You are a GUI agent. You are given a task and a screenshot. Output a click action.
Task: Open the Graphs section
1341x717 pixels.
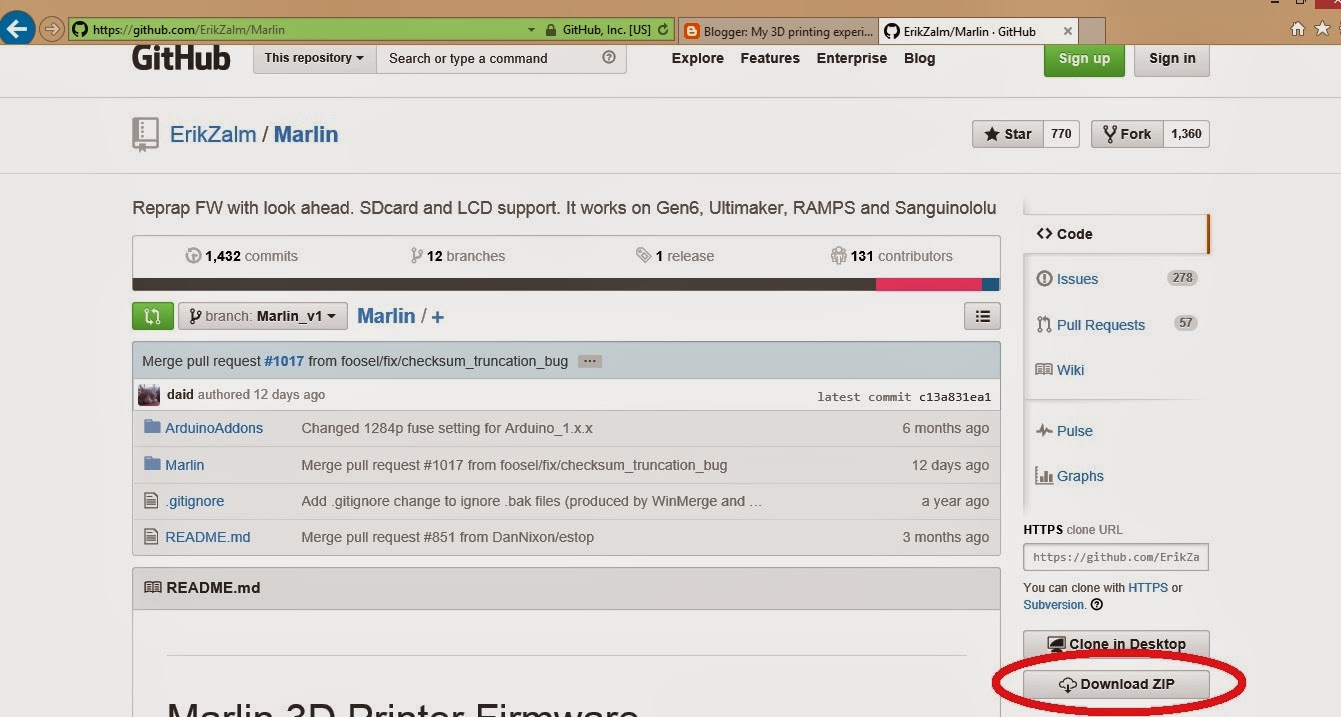(1079, 475)
